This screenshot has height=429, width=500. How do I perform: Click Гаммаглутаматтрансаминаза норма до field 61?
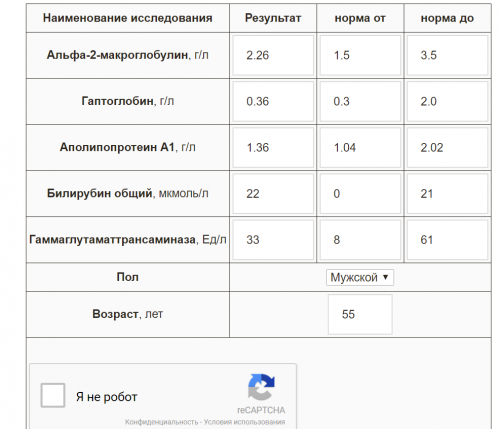447,240
